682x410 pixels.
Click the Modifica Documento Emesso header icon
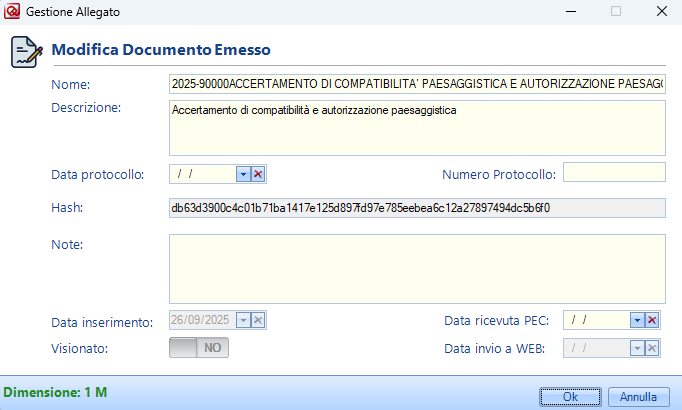click(26, 51)
